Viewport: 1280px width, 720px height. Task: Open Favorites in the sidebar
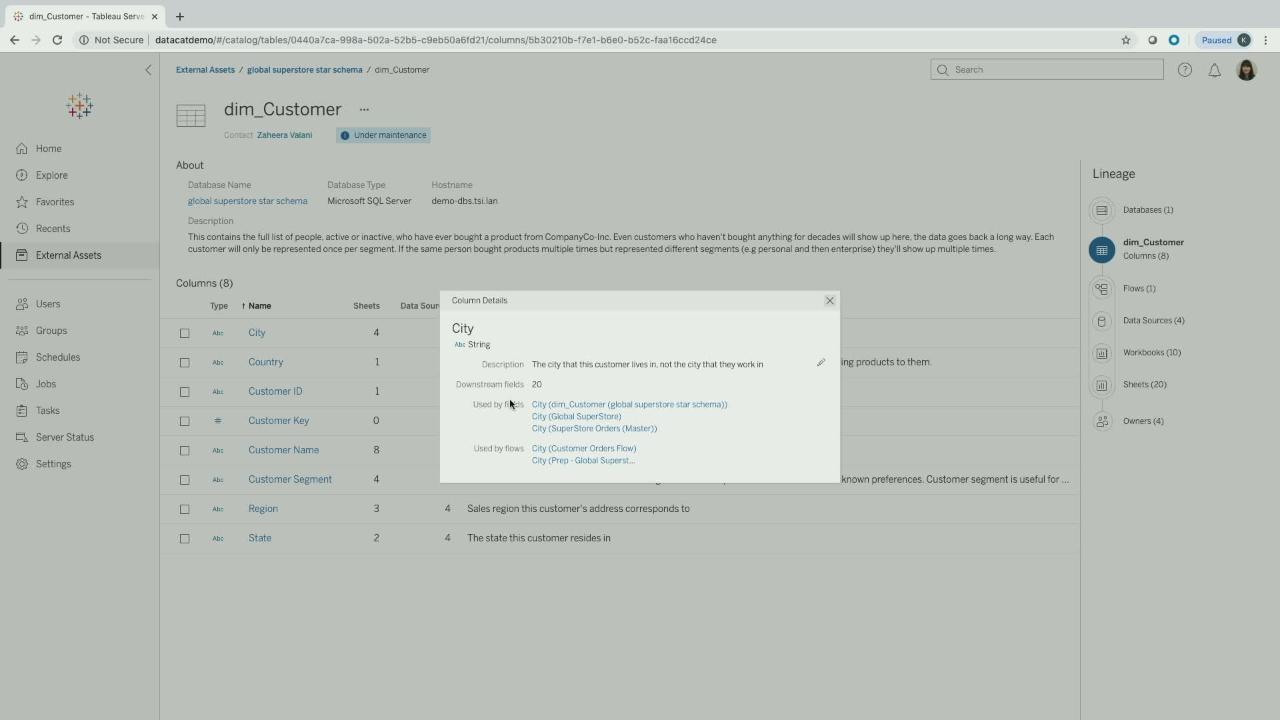(x=54, y=202)
